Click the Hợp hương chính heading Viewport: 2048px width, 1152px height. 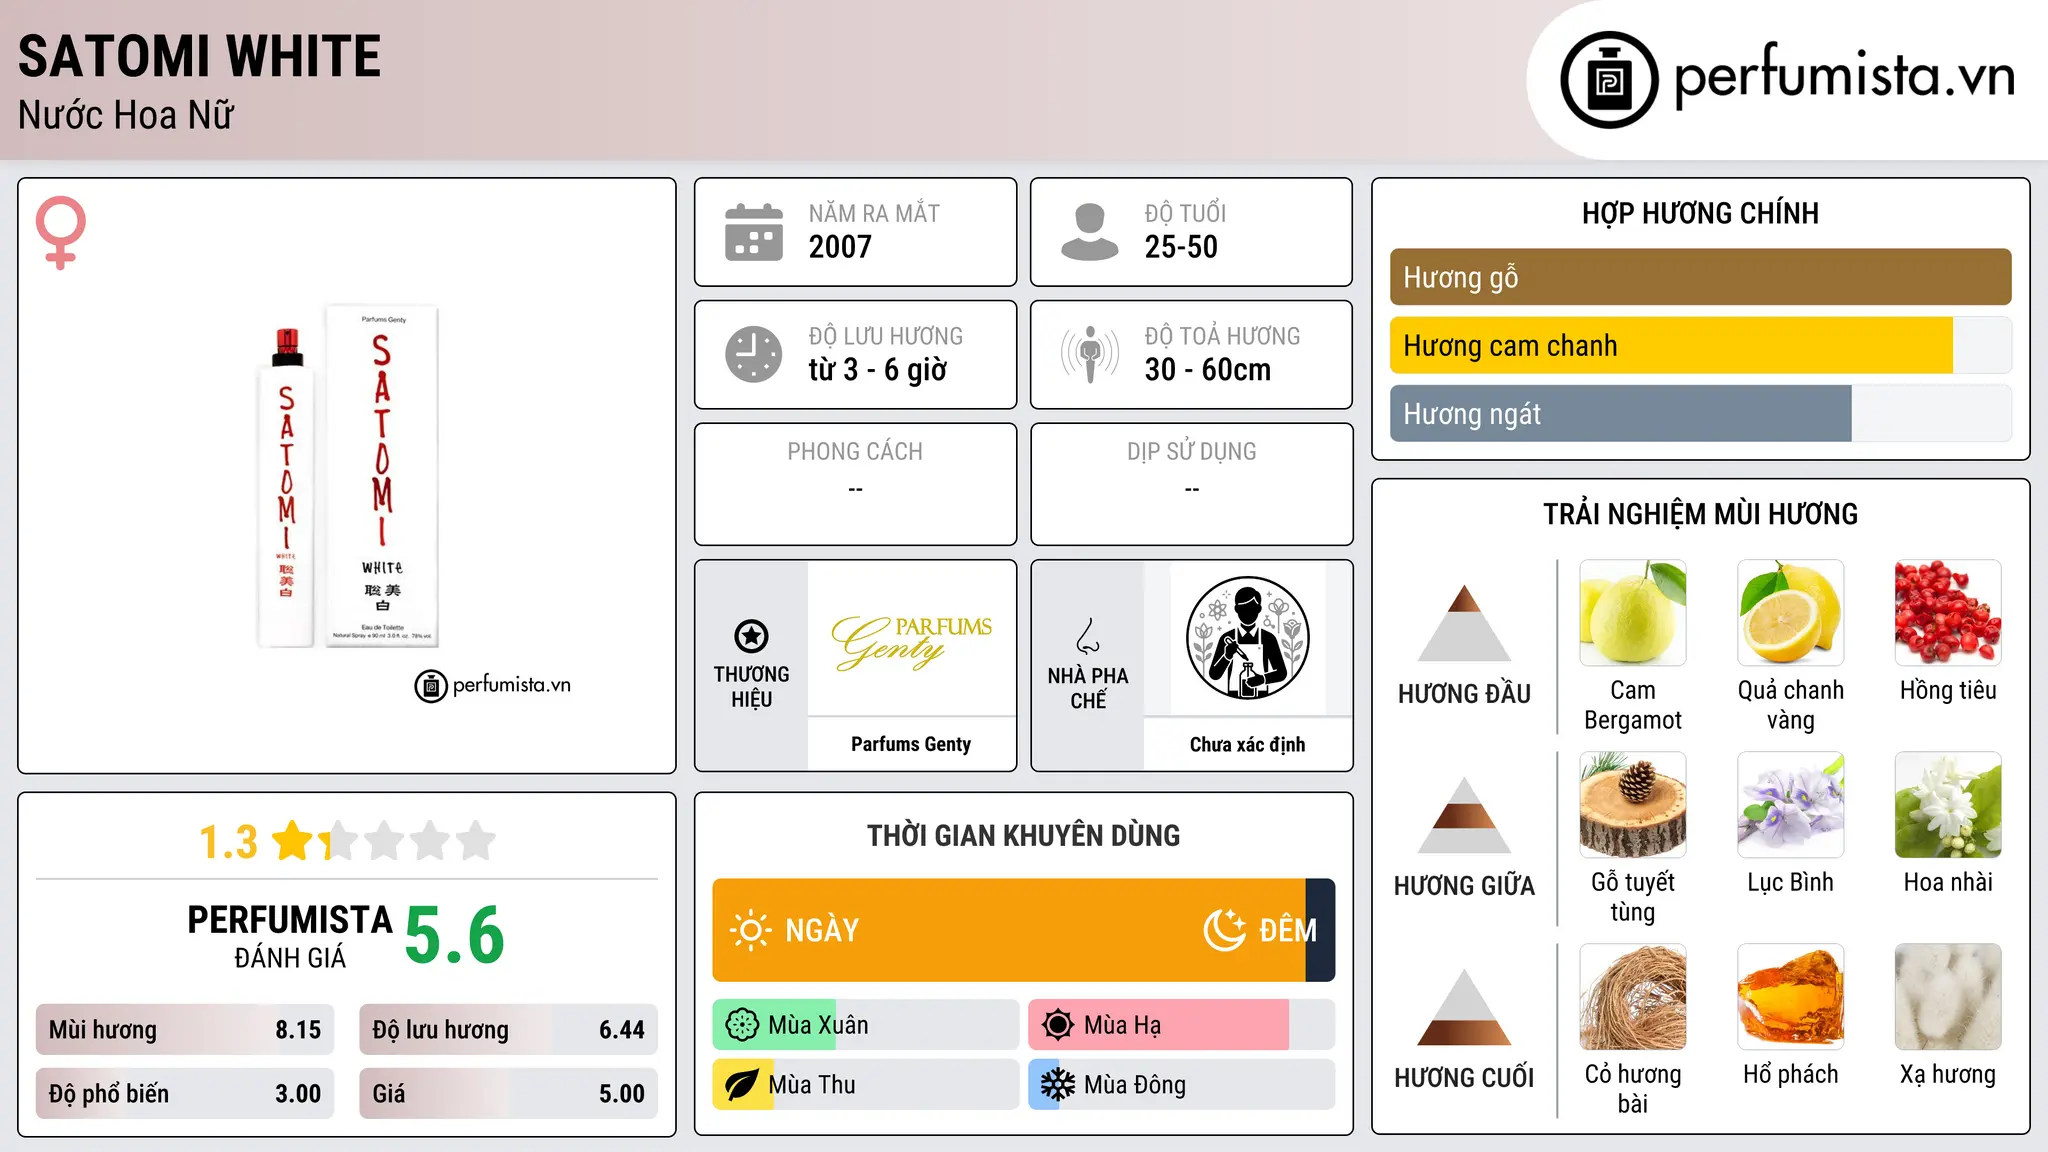(x=1700, y=213)
